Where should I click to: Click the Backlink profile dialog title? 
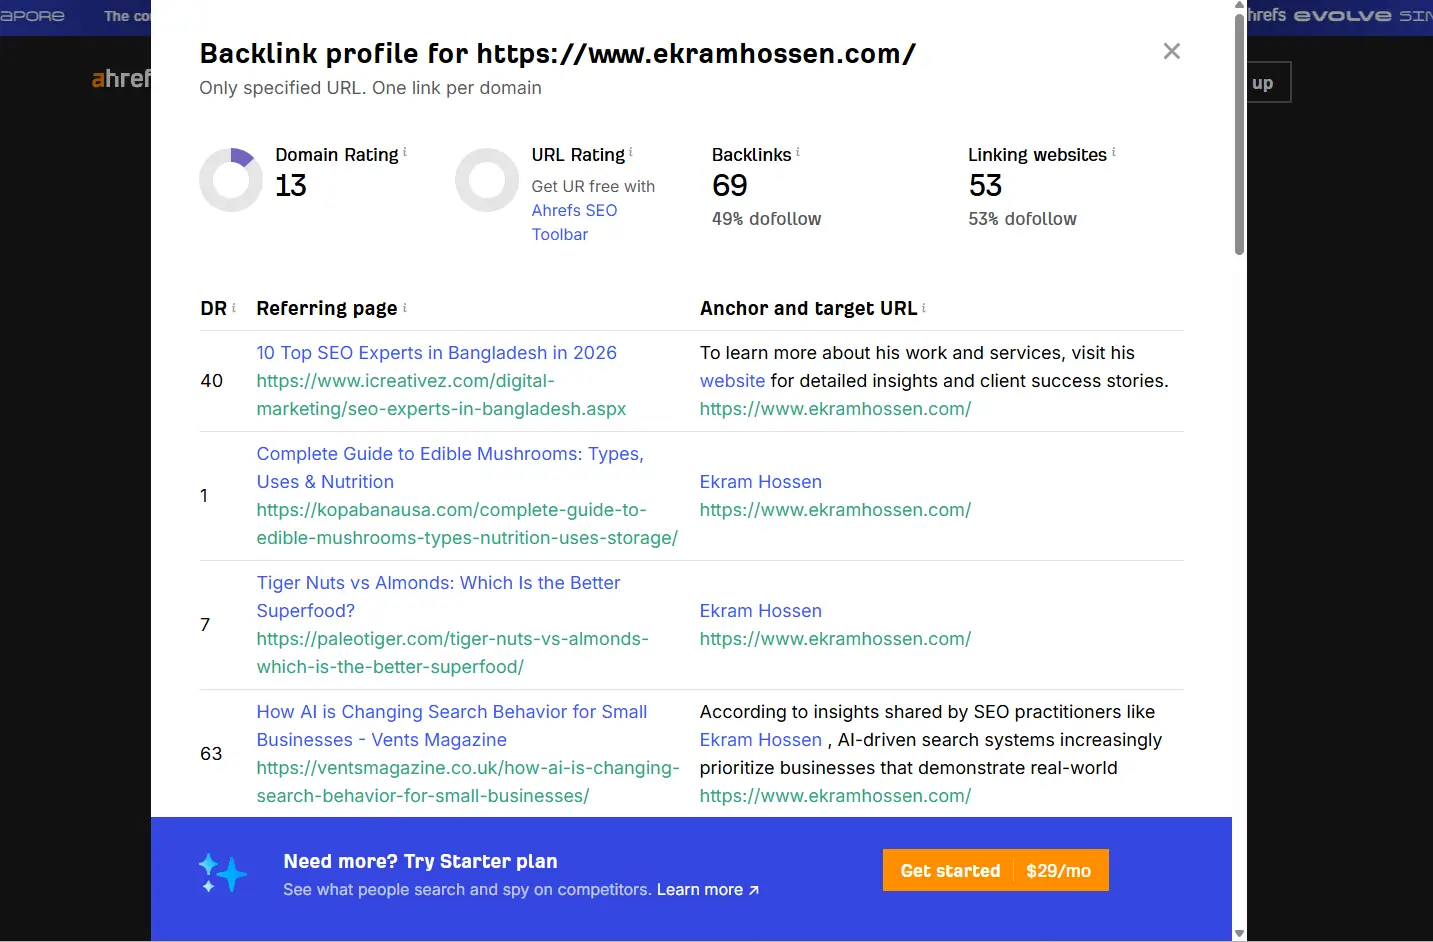point(557,53)
